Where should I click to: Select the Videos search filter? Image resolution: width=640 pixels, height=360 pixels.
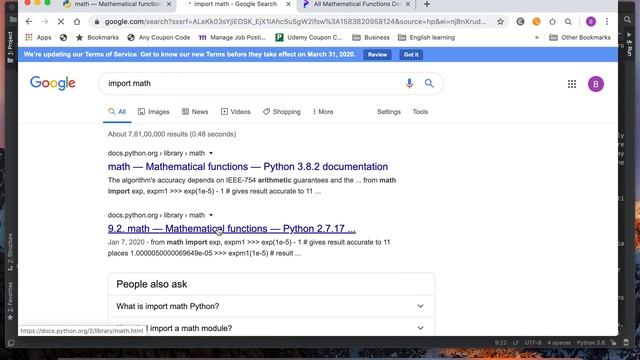click(236, 111)
